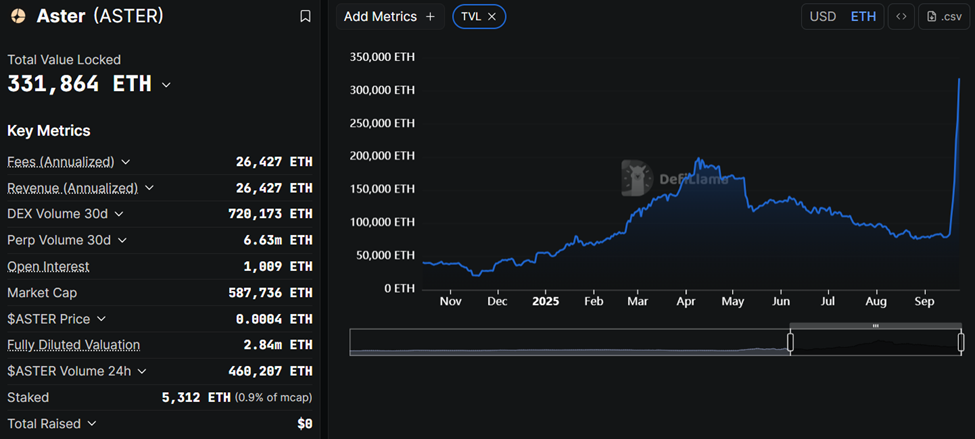
Task: Click the Aster token logo icon
Action: [x=18, y=16]
